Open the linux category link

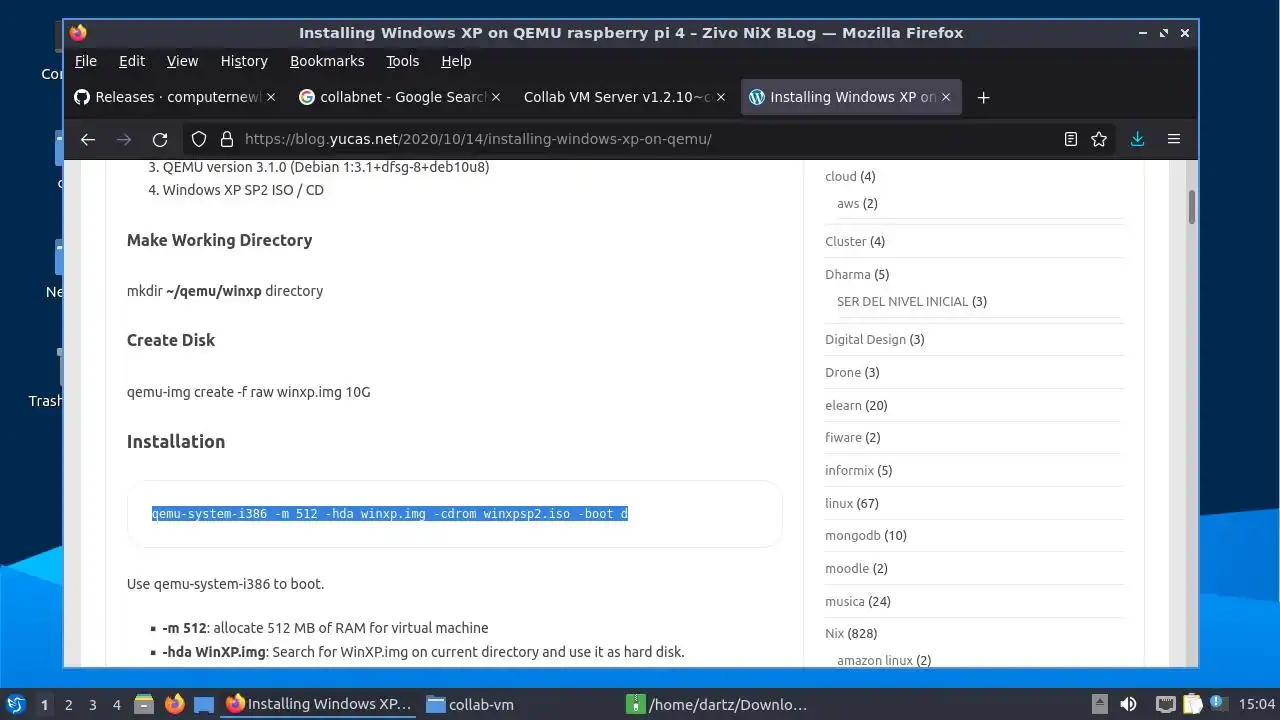tap(839, 503)
